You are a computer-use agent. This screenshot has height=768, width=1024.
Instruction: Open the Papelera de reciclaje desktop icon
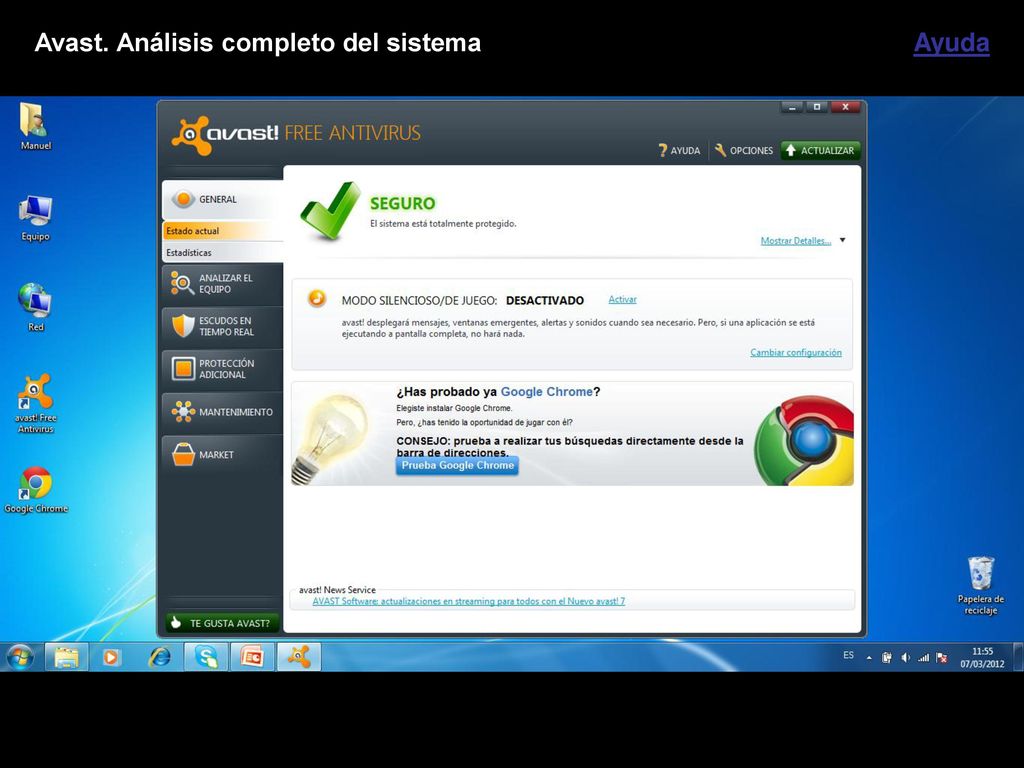tap(980, 585)
